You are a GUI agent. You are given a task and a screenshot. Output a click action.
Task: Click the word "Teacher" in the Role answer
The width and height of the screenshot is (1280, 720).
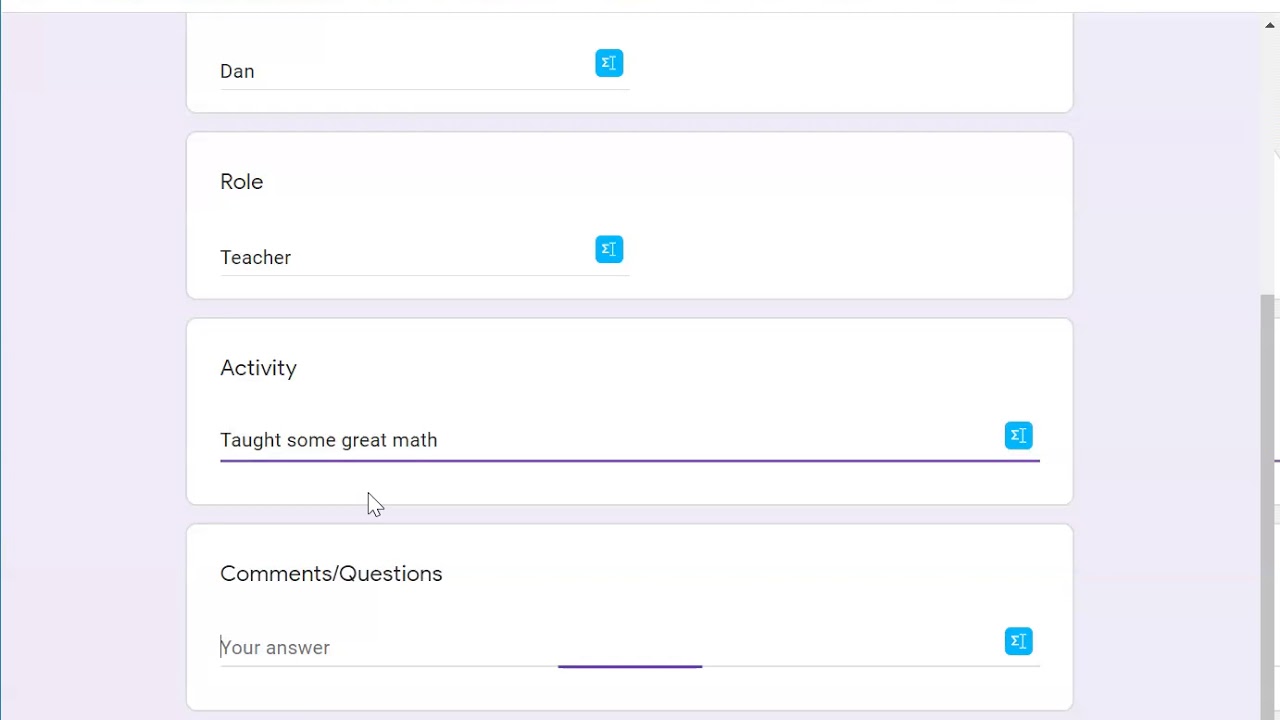(x=255, y=257)
